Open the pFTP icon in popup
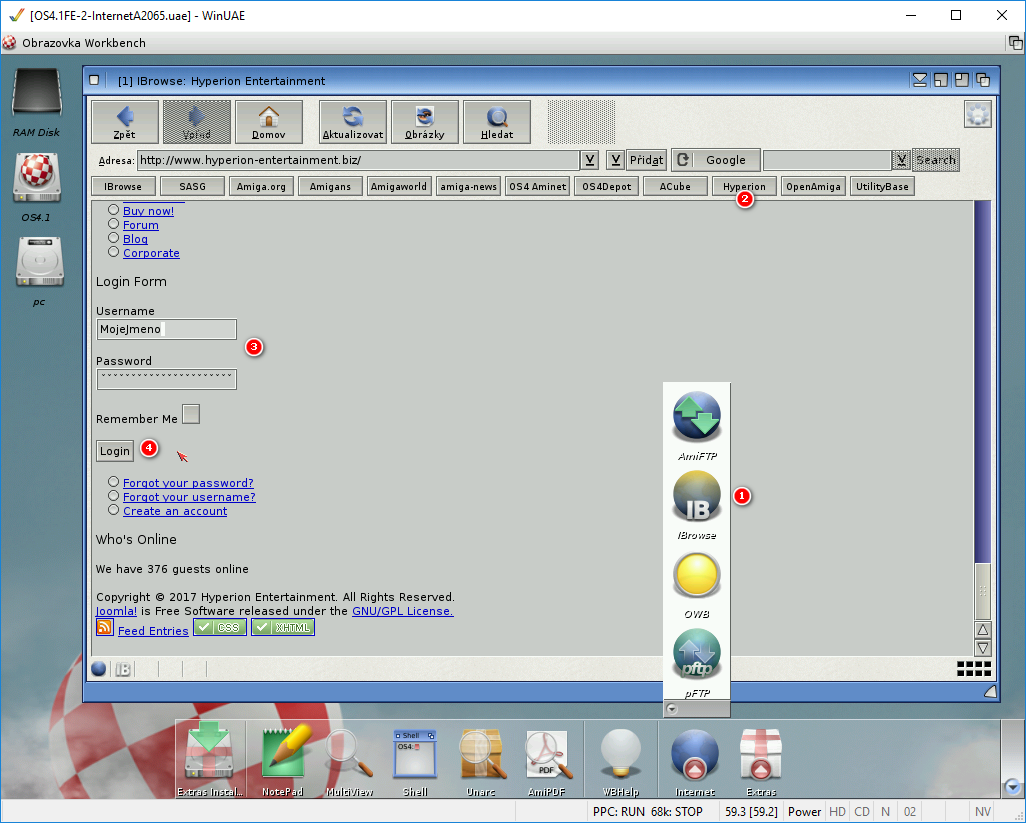The image size is (1026, 823). click(x=696, y=660)
